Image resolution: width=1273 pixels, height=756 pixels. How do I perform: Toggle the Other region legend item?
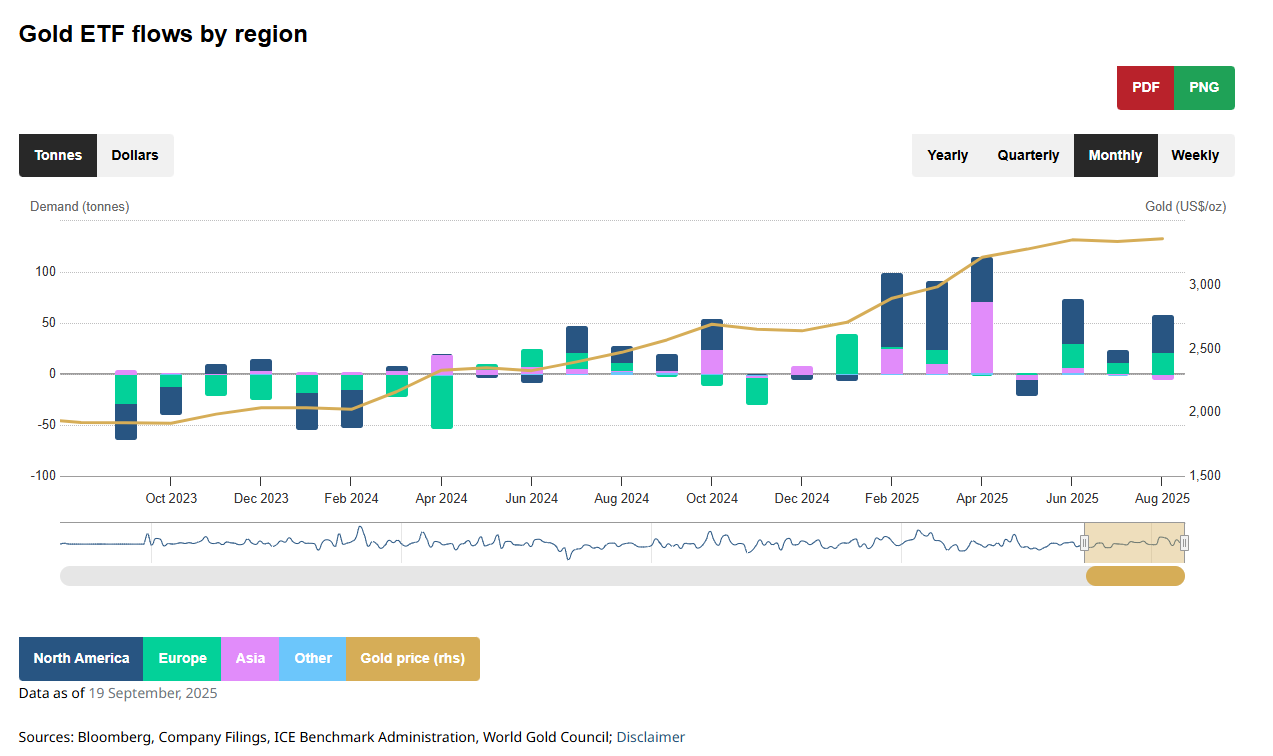click(x=313, y=659)
